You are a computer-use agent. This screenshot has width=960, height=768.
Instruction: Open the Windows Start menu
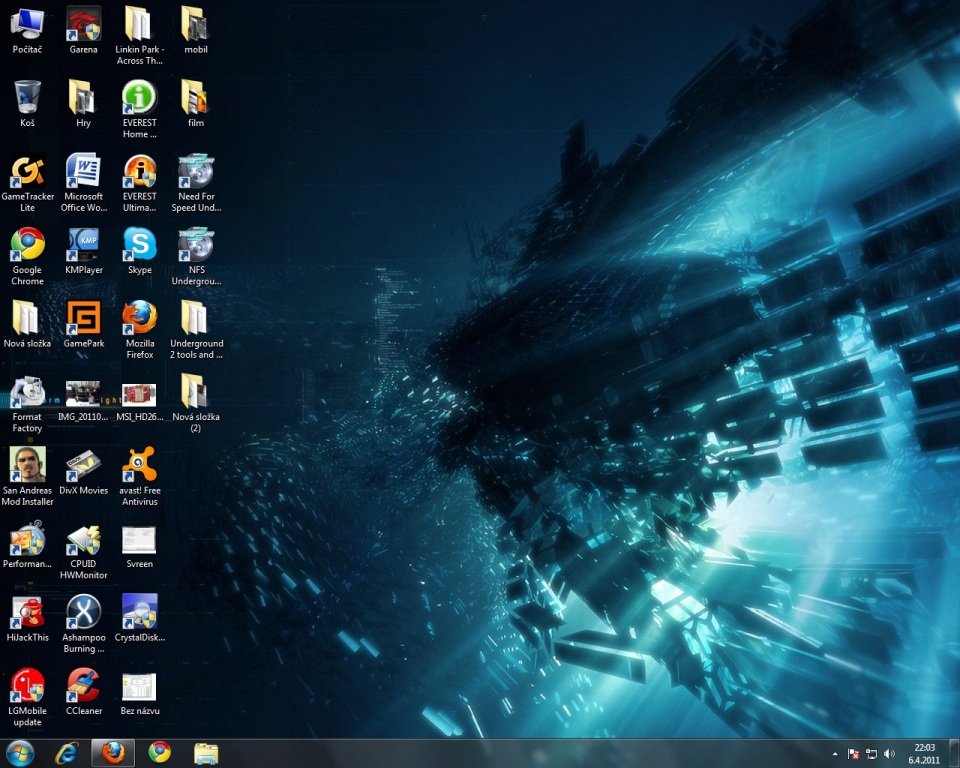pos(20,753)
